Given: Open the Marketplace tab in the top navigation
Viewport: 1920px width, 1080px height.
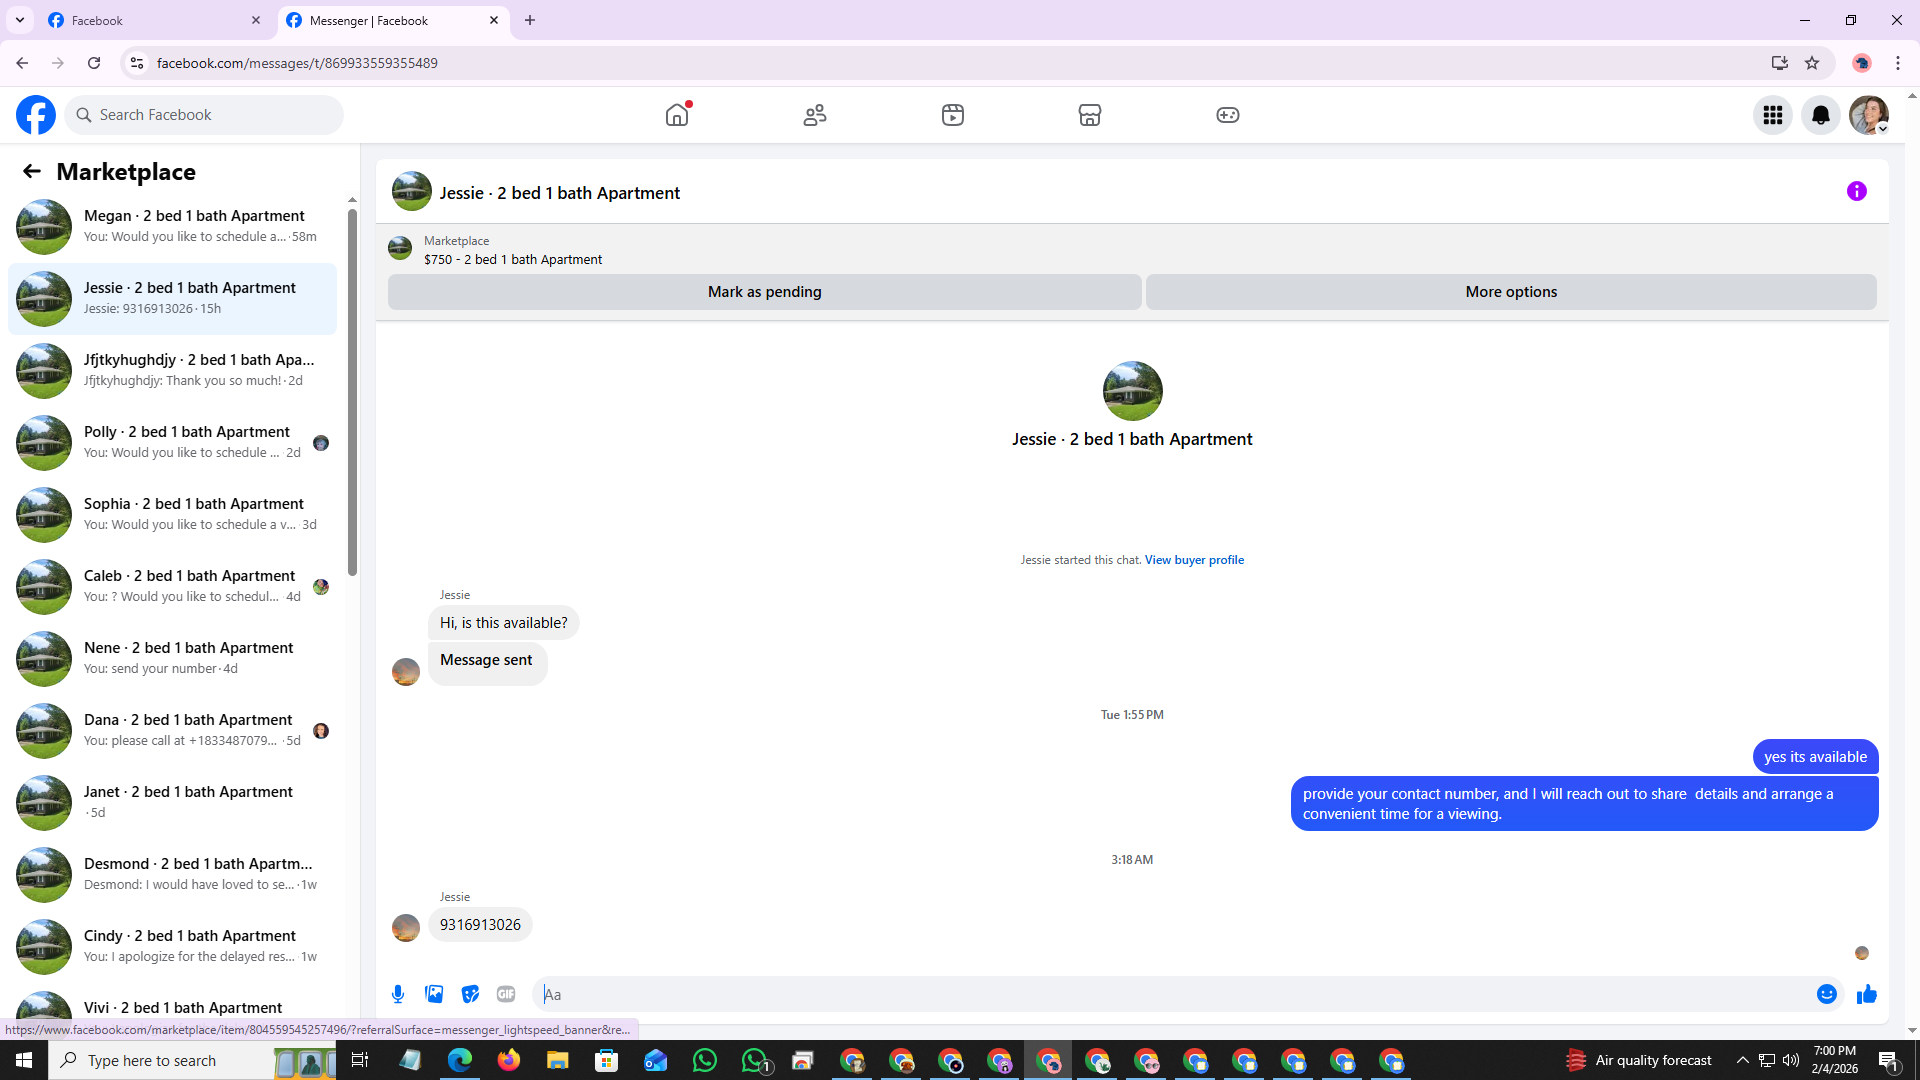Looking at the screenshot, I should tap(1089, 115).
